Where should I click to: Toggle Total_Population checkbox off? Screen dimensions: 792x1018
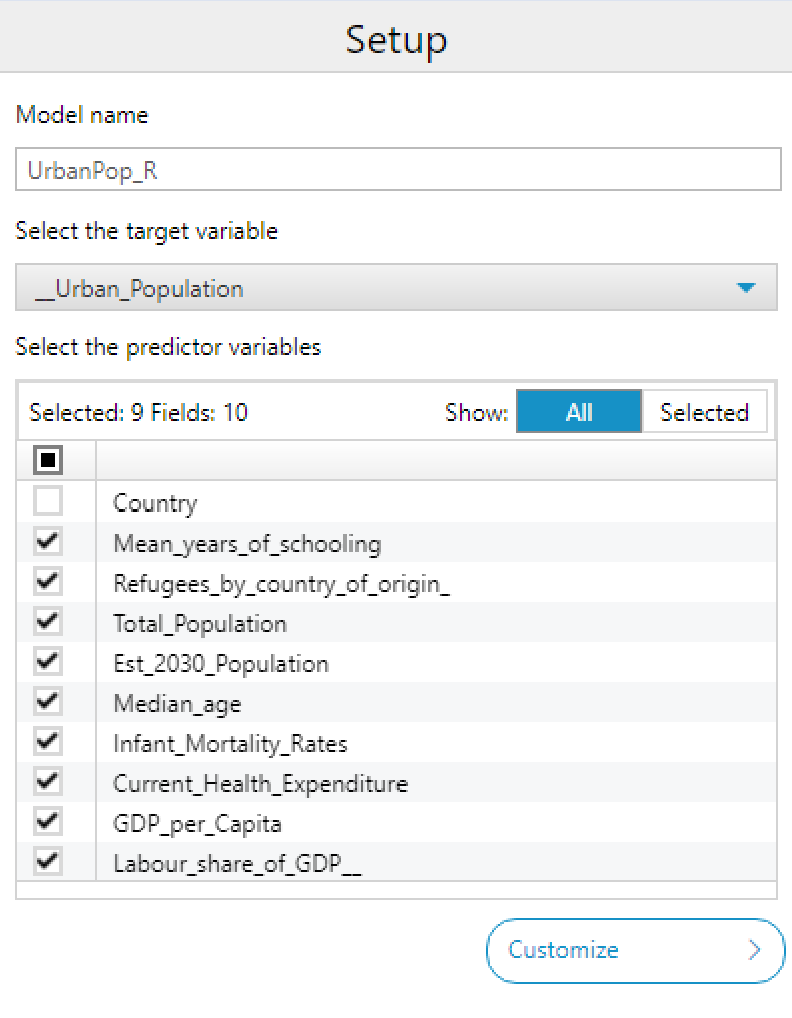pos(48,623)
